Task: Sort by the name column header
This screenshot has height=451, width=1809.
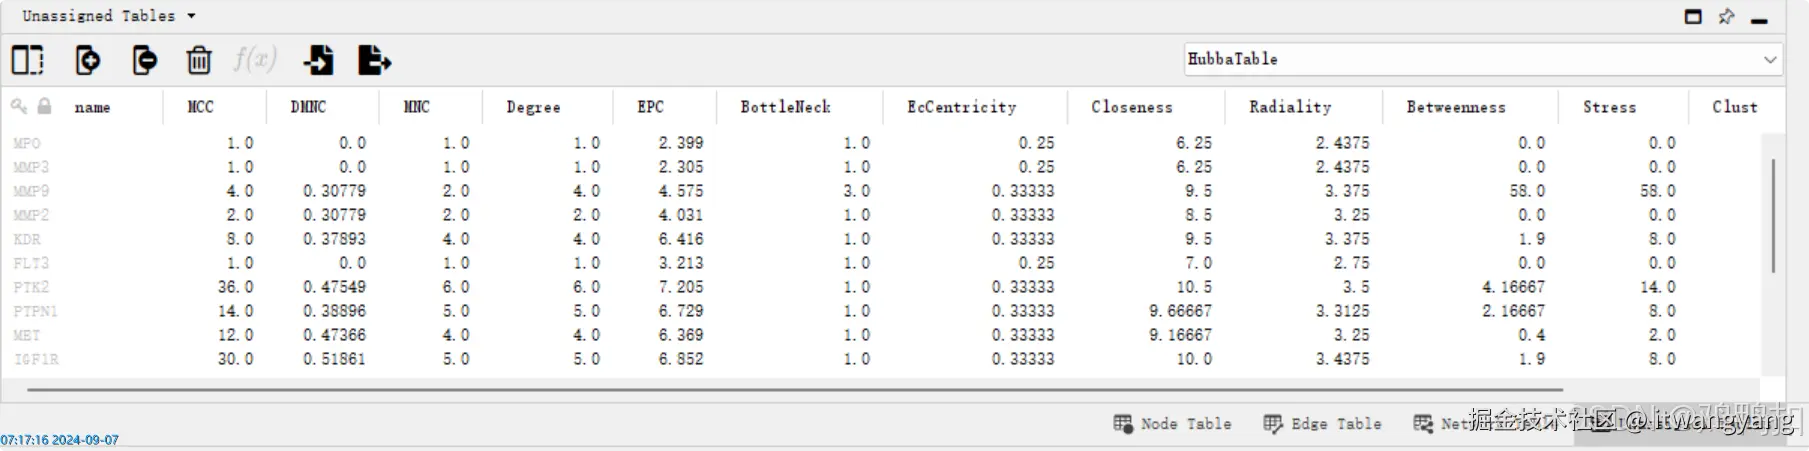Action: coord(92,107)
